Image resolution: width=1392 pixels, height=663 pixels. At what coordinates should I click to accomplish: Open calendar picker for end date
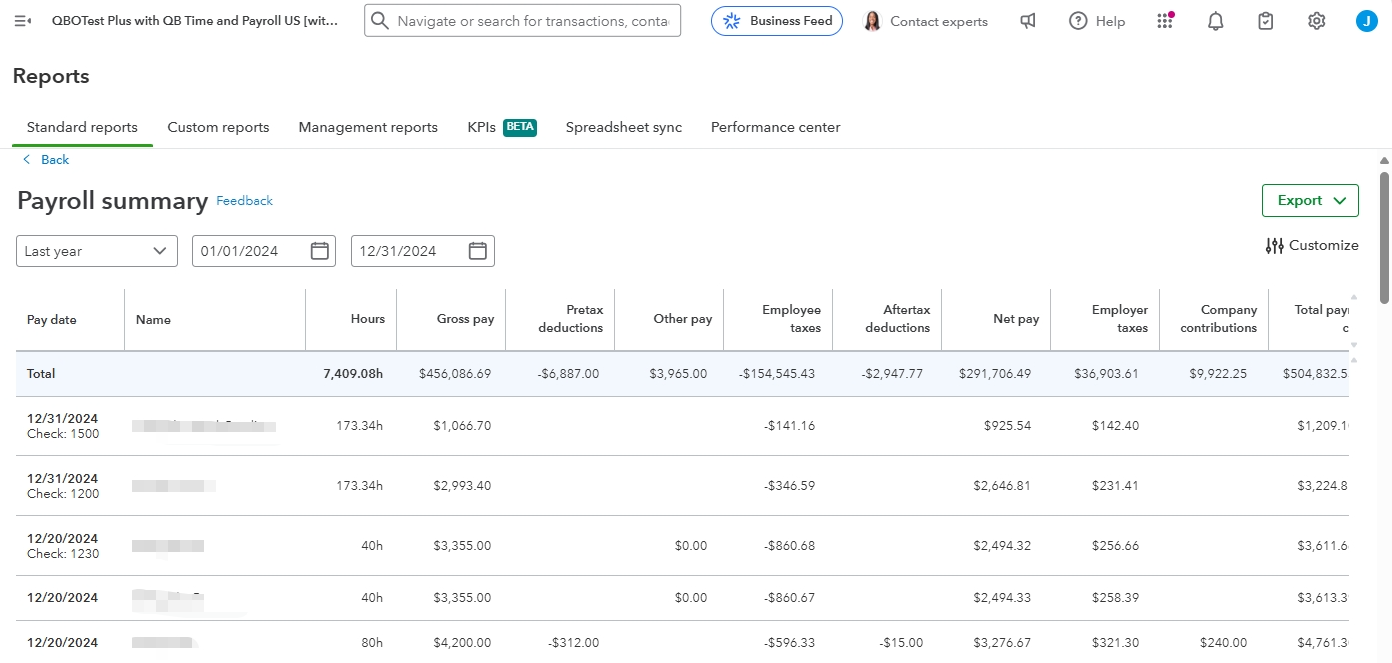coord(478,251)
